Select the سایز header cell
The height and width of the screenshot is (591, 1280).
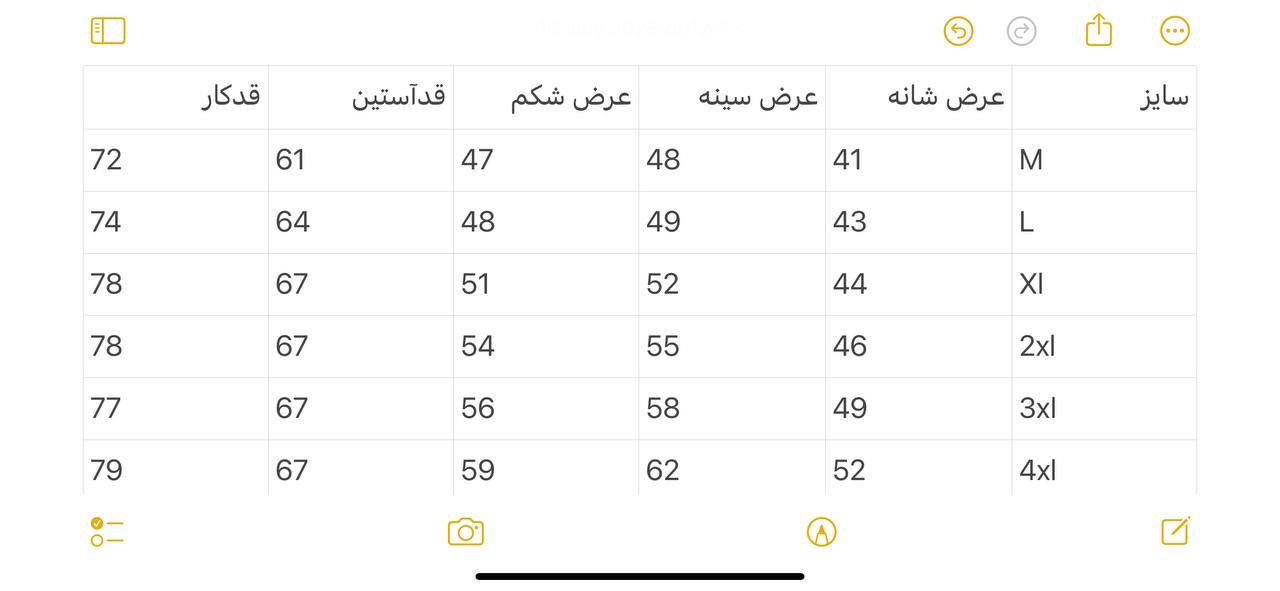click(x=1104, y=97)
